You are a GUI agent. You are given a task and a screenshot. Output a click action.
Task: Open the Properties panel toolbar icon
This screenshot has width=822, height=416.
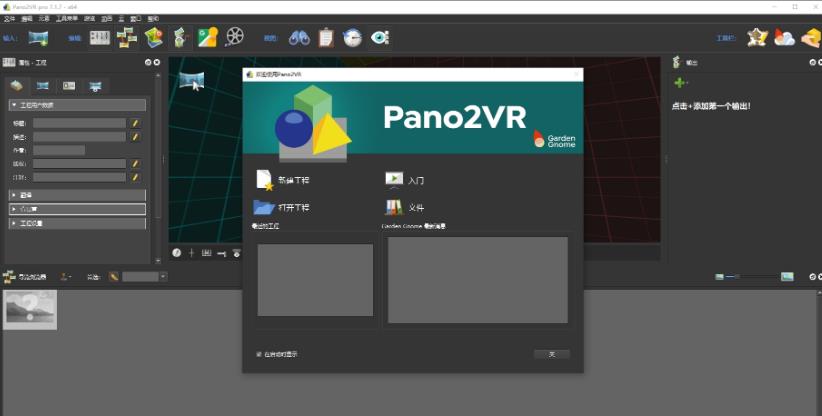[x=100, y=38]
